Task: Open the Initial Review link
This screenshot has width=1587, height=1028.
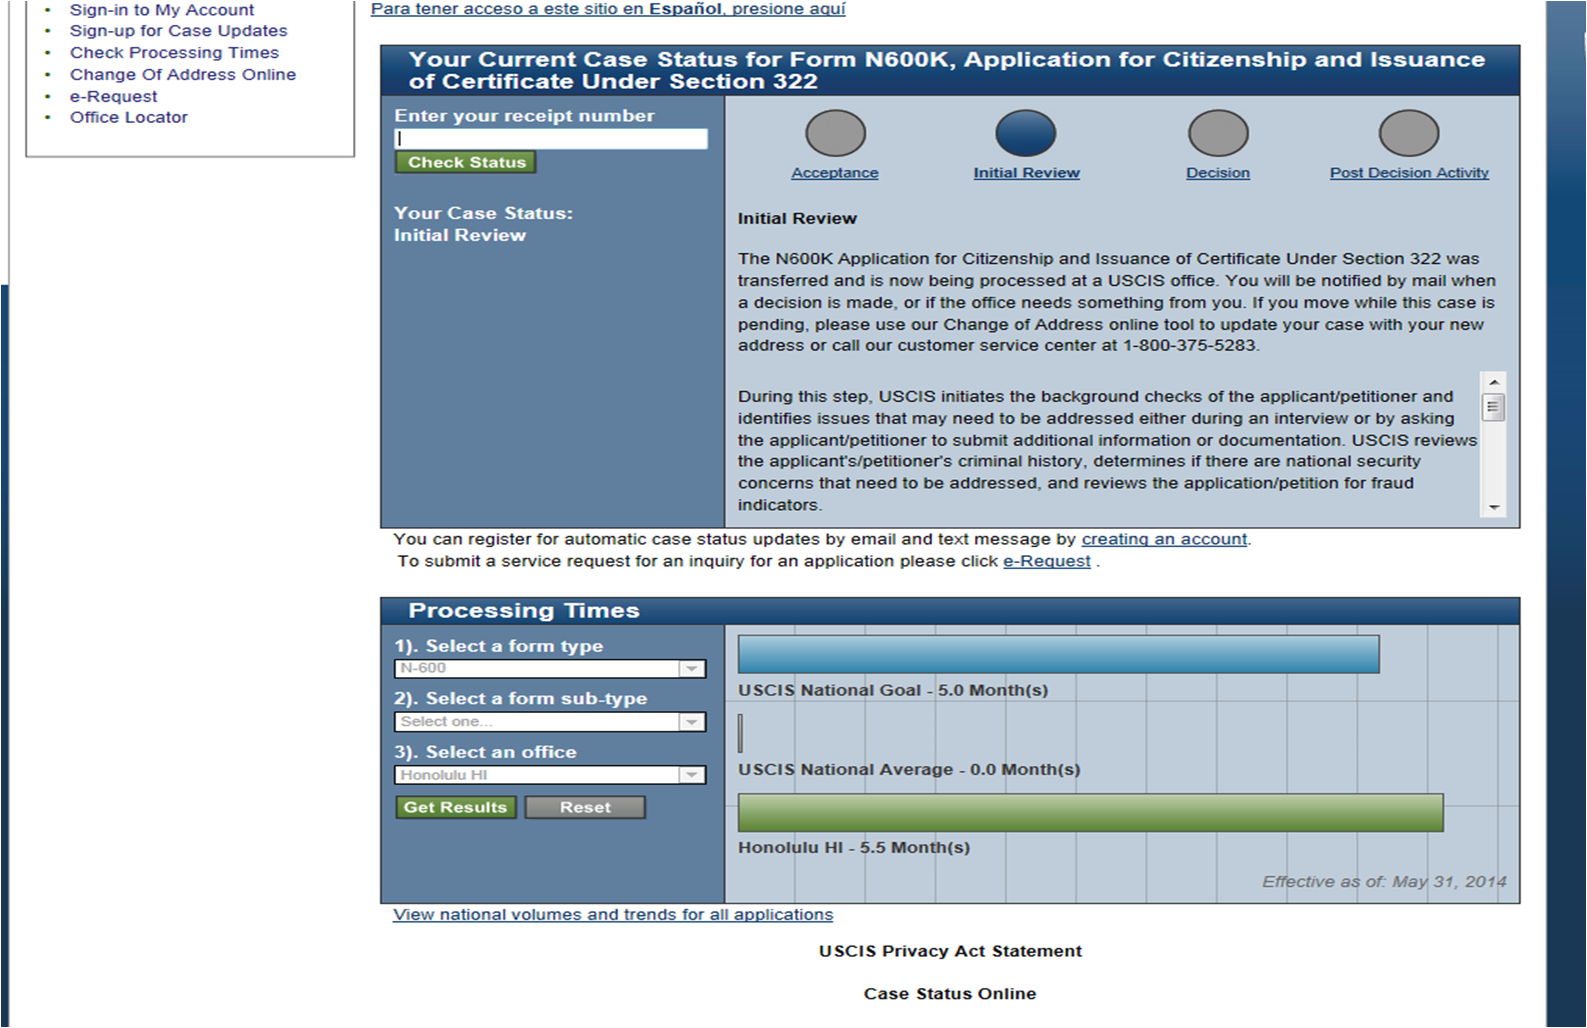Action: tap(1027, 173)
